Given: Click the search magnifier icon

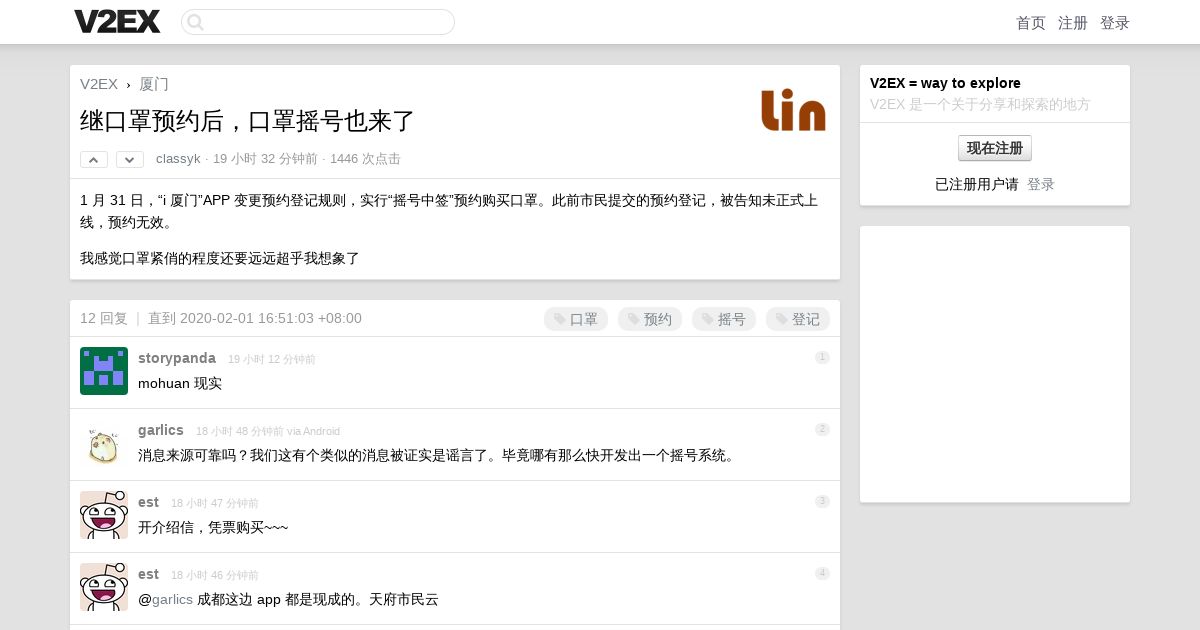Looking at the screenshot, I should coord(196,22).
